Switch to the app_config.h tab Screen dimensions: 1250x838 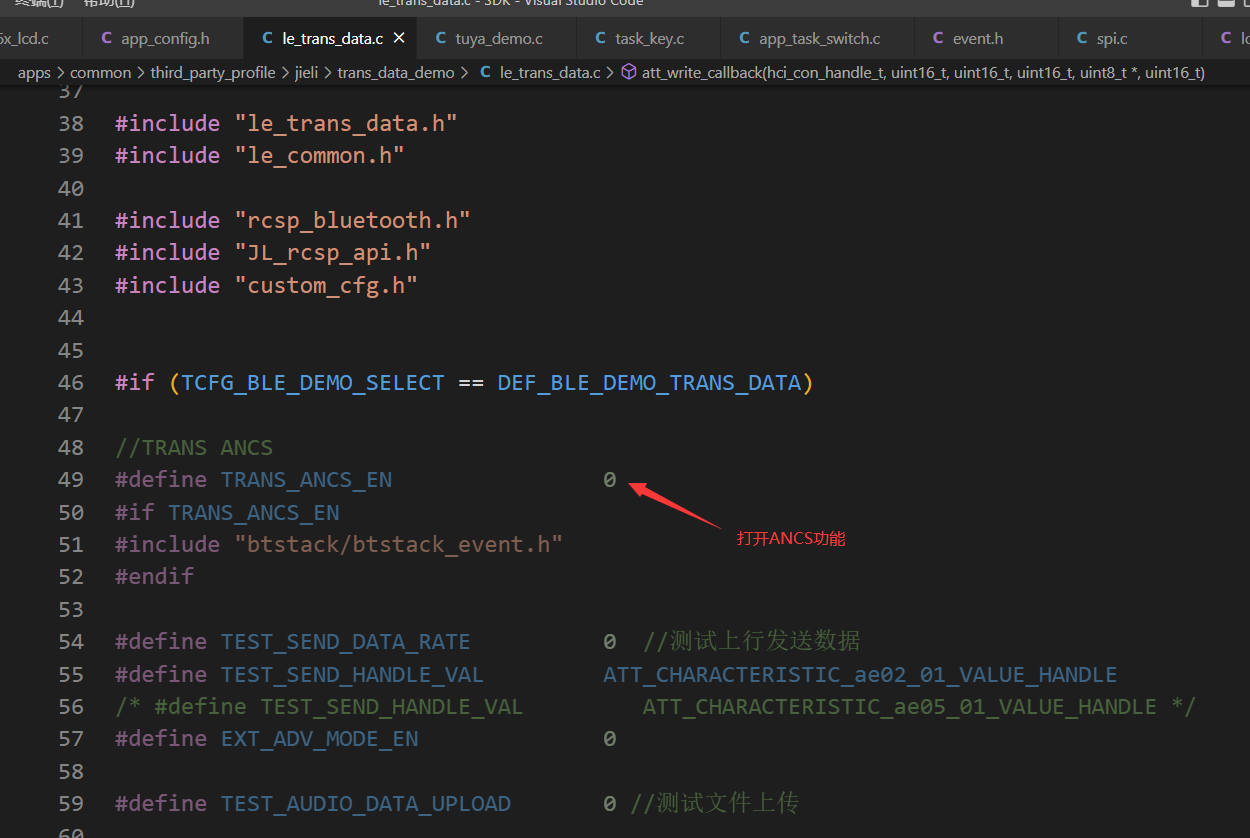click(165, 38)
